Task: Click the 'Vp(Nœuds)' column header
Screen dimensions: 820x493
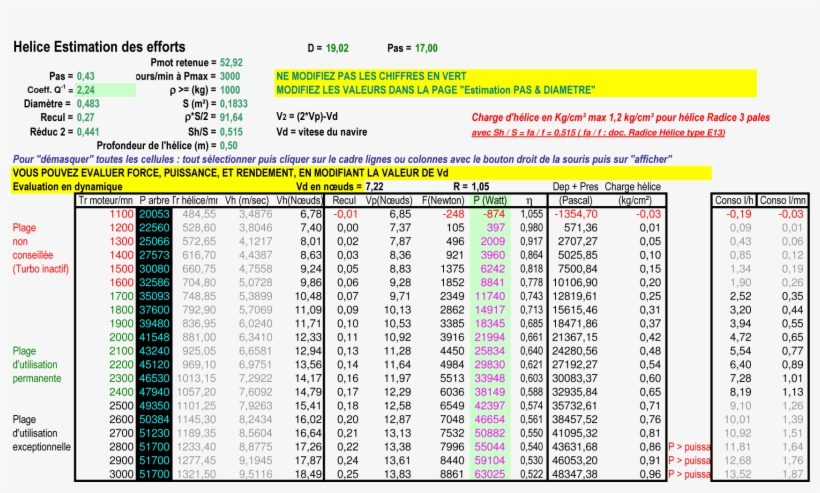Action: click(389, 200)
